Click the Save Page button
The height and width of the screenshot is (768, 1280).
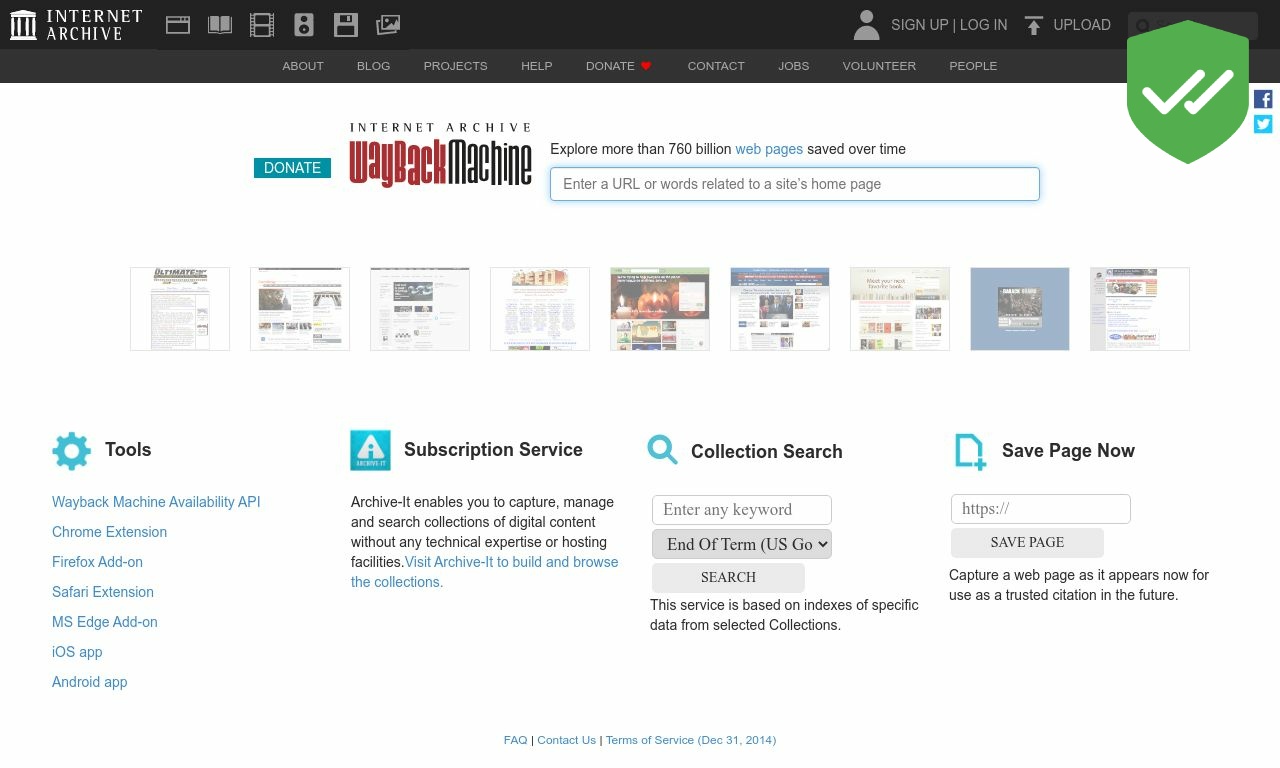[1027, 542]
